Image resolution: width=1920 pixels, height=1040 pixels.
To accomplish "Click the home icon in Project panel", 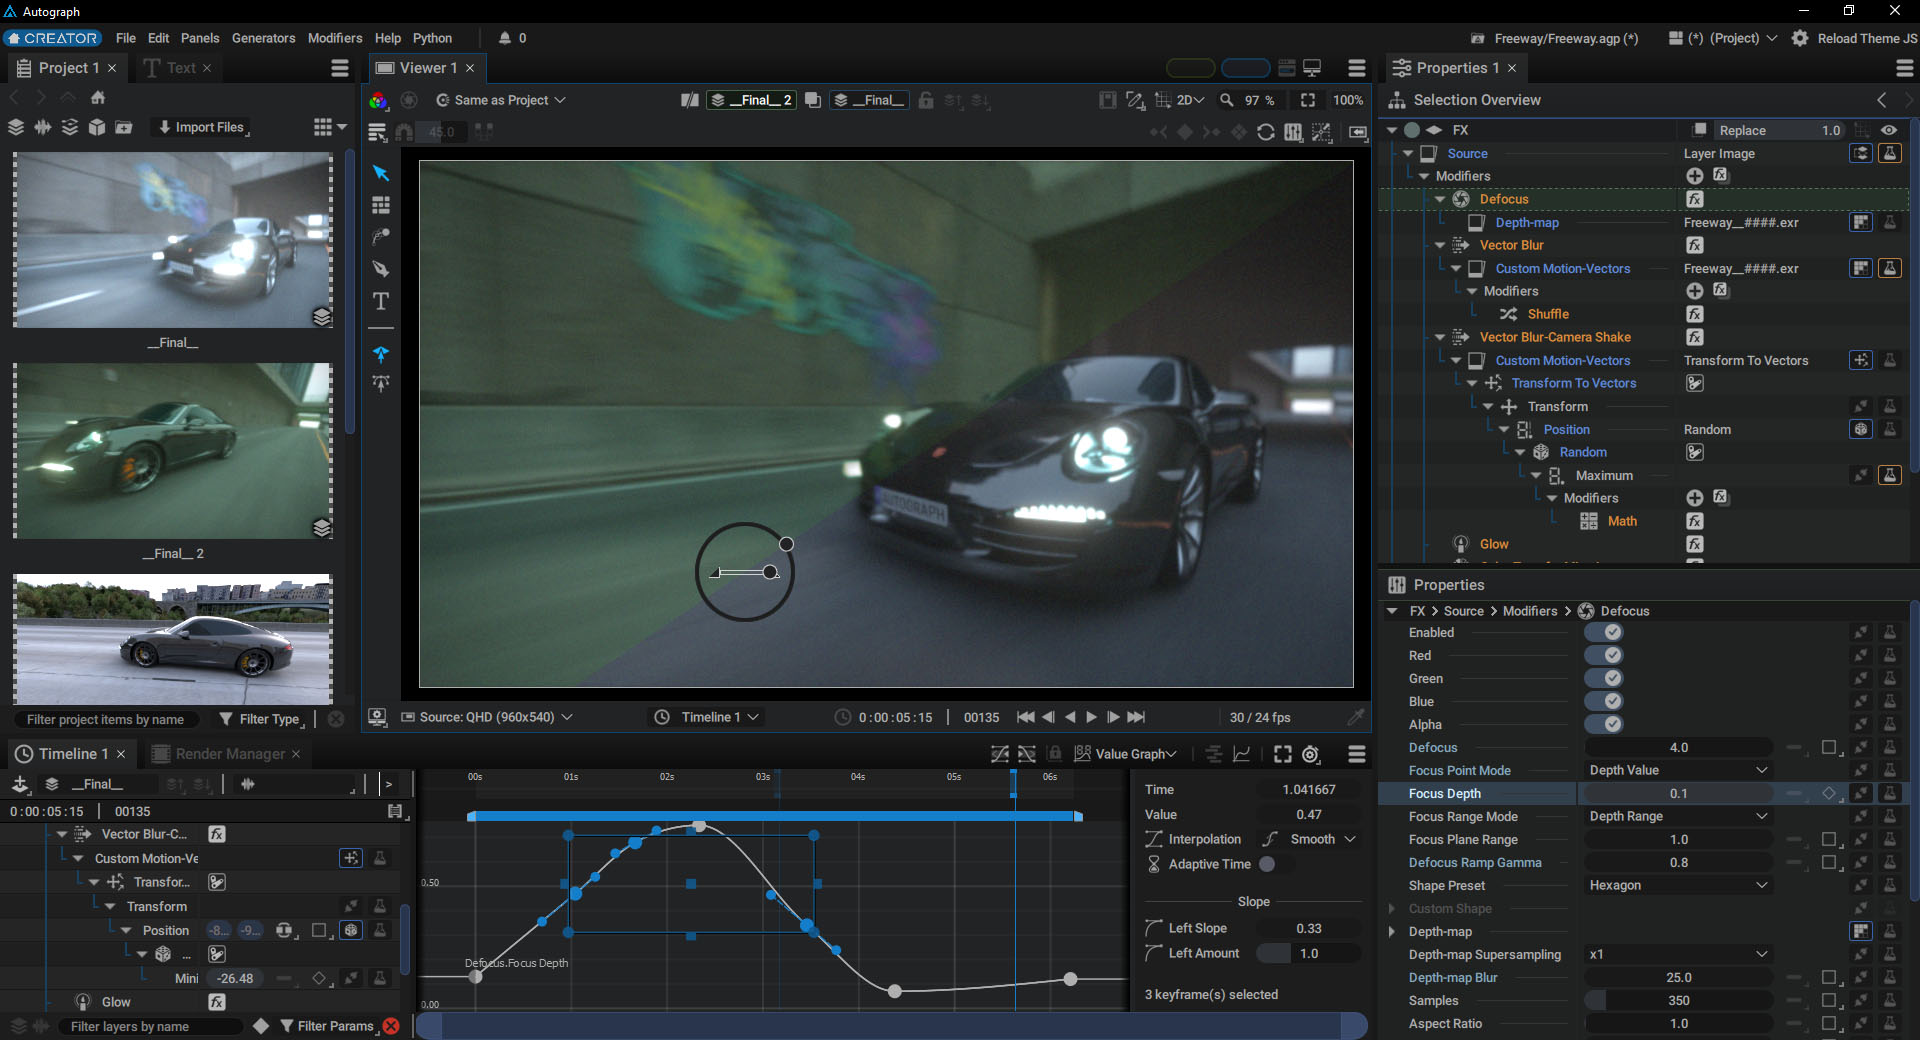I will pyautogui.click(x=98, y=97).
